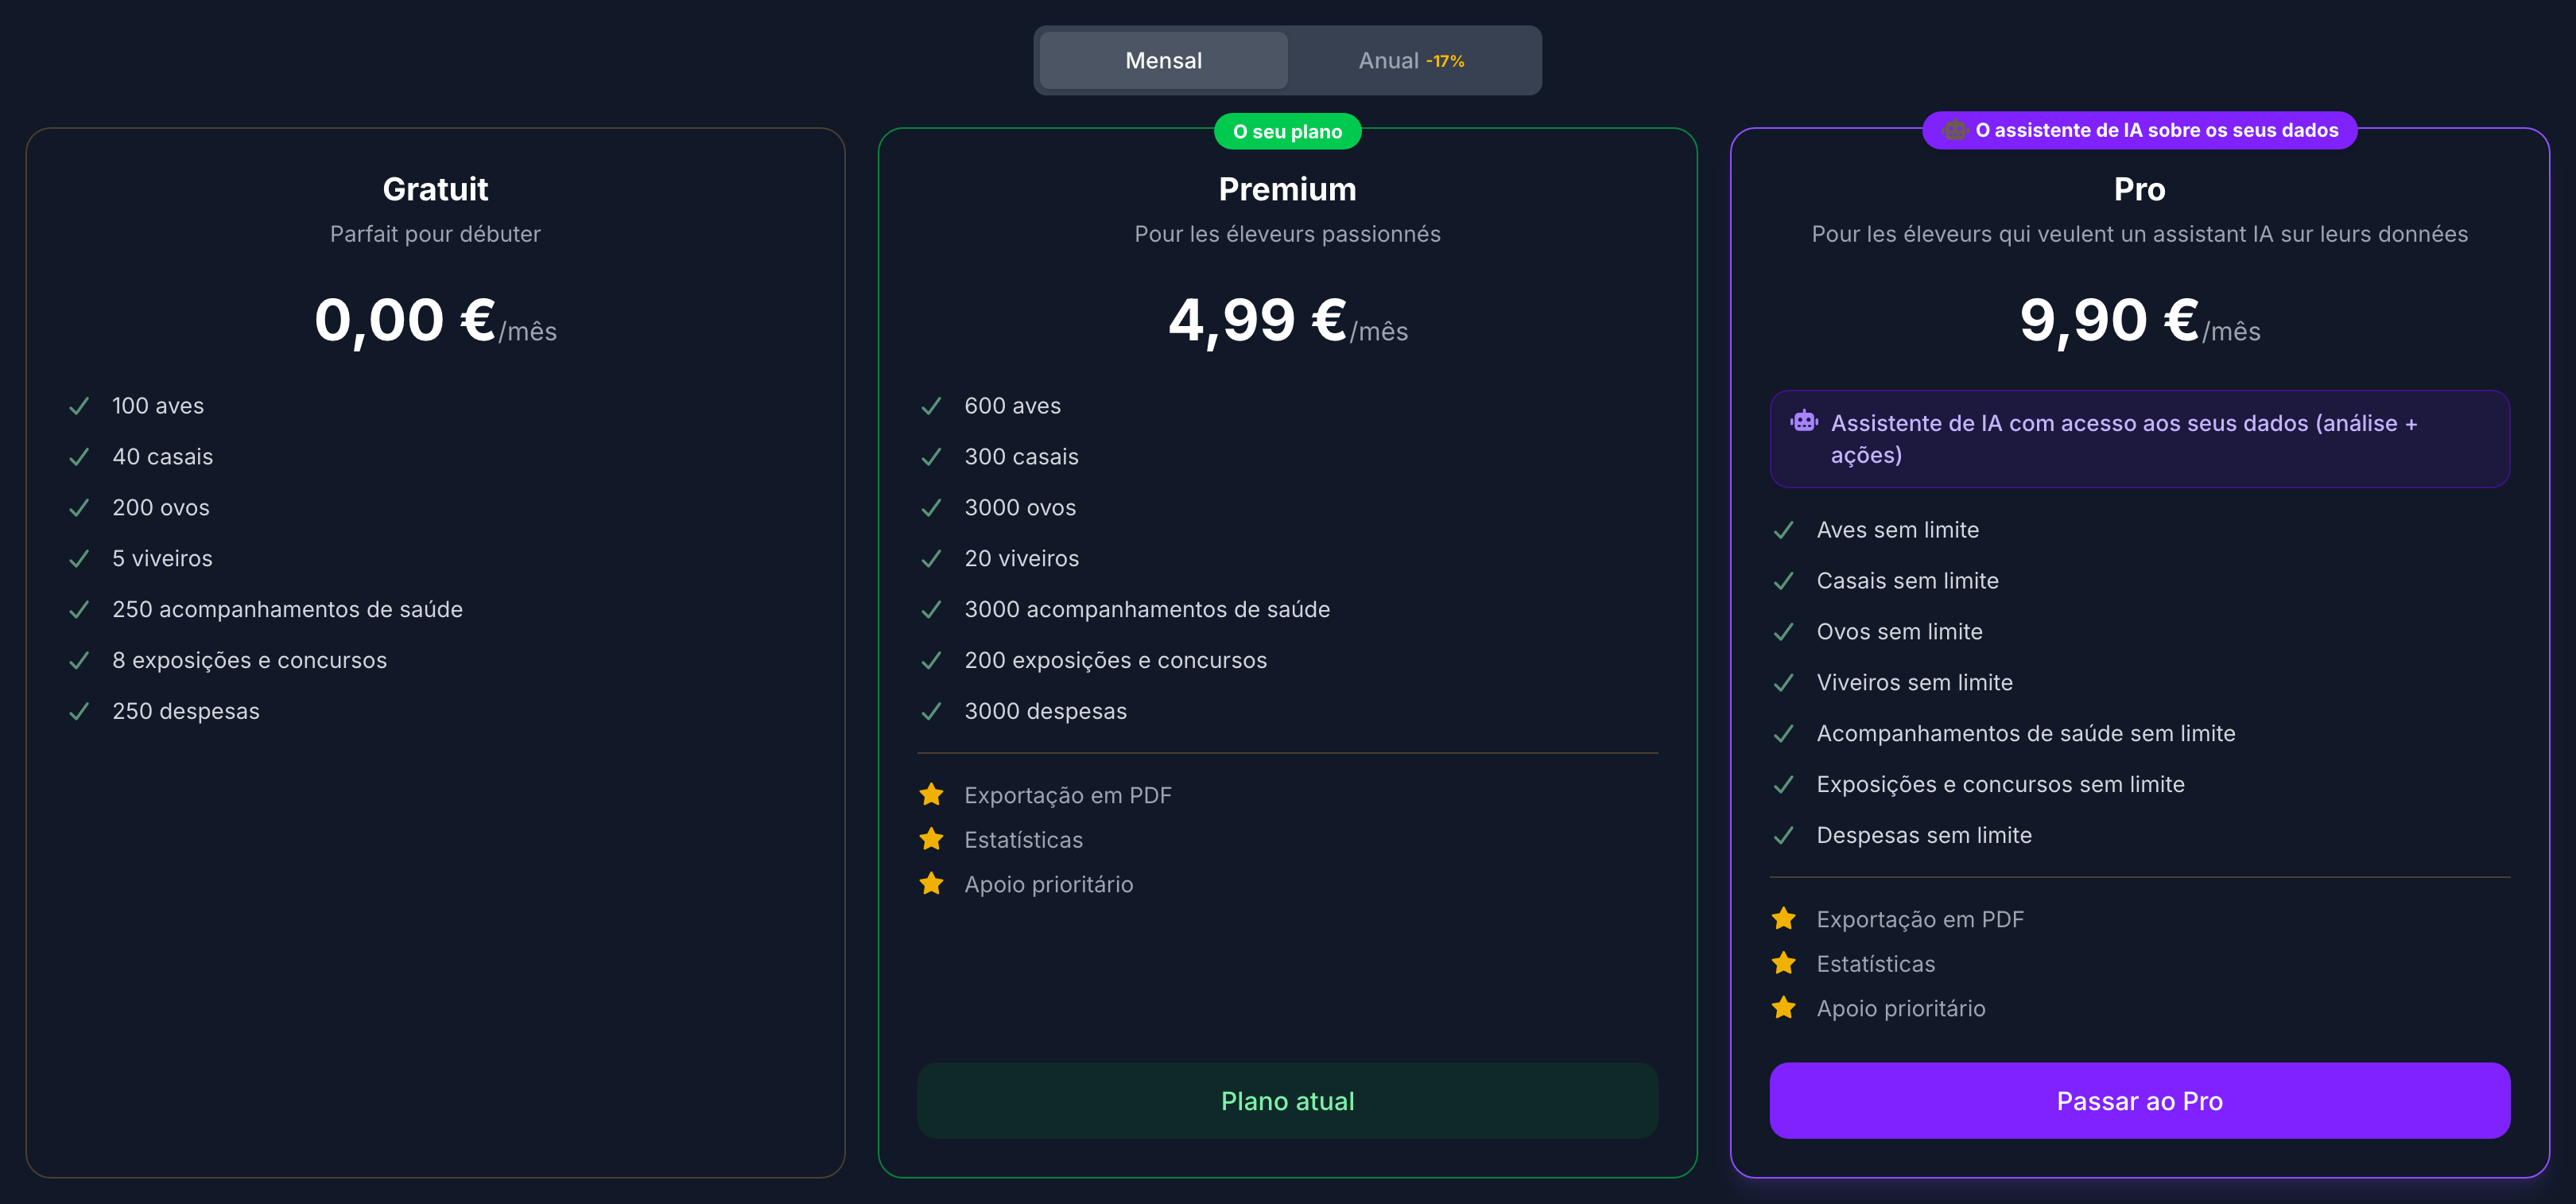Click '200 exposições e concursos' text
This screenshot has width=2576, height=1204.
(x=1115, y=660)
